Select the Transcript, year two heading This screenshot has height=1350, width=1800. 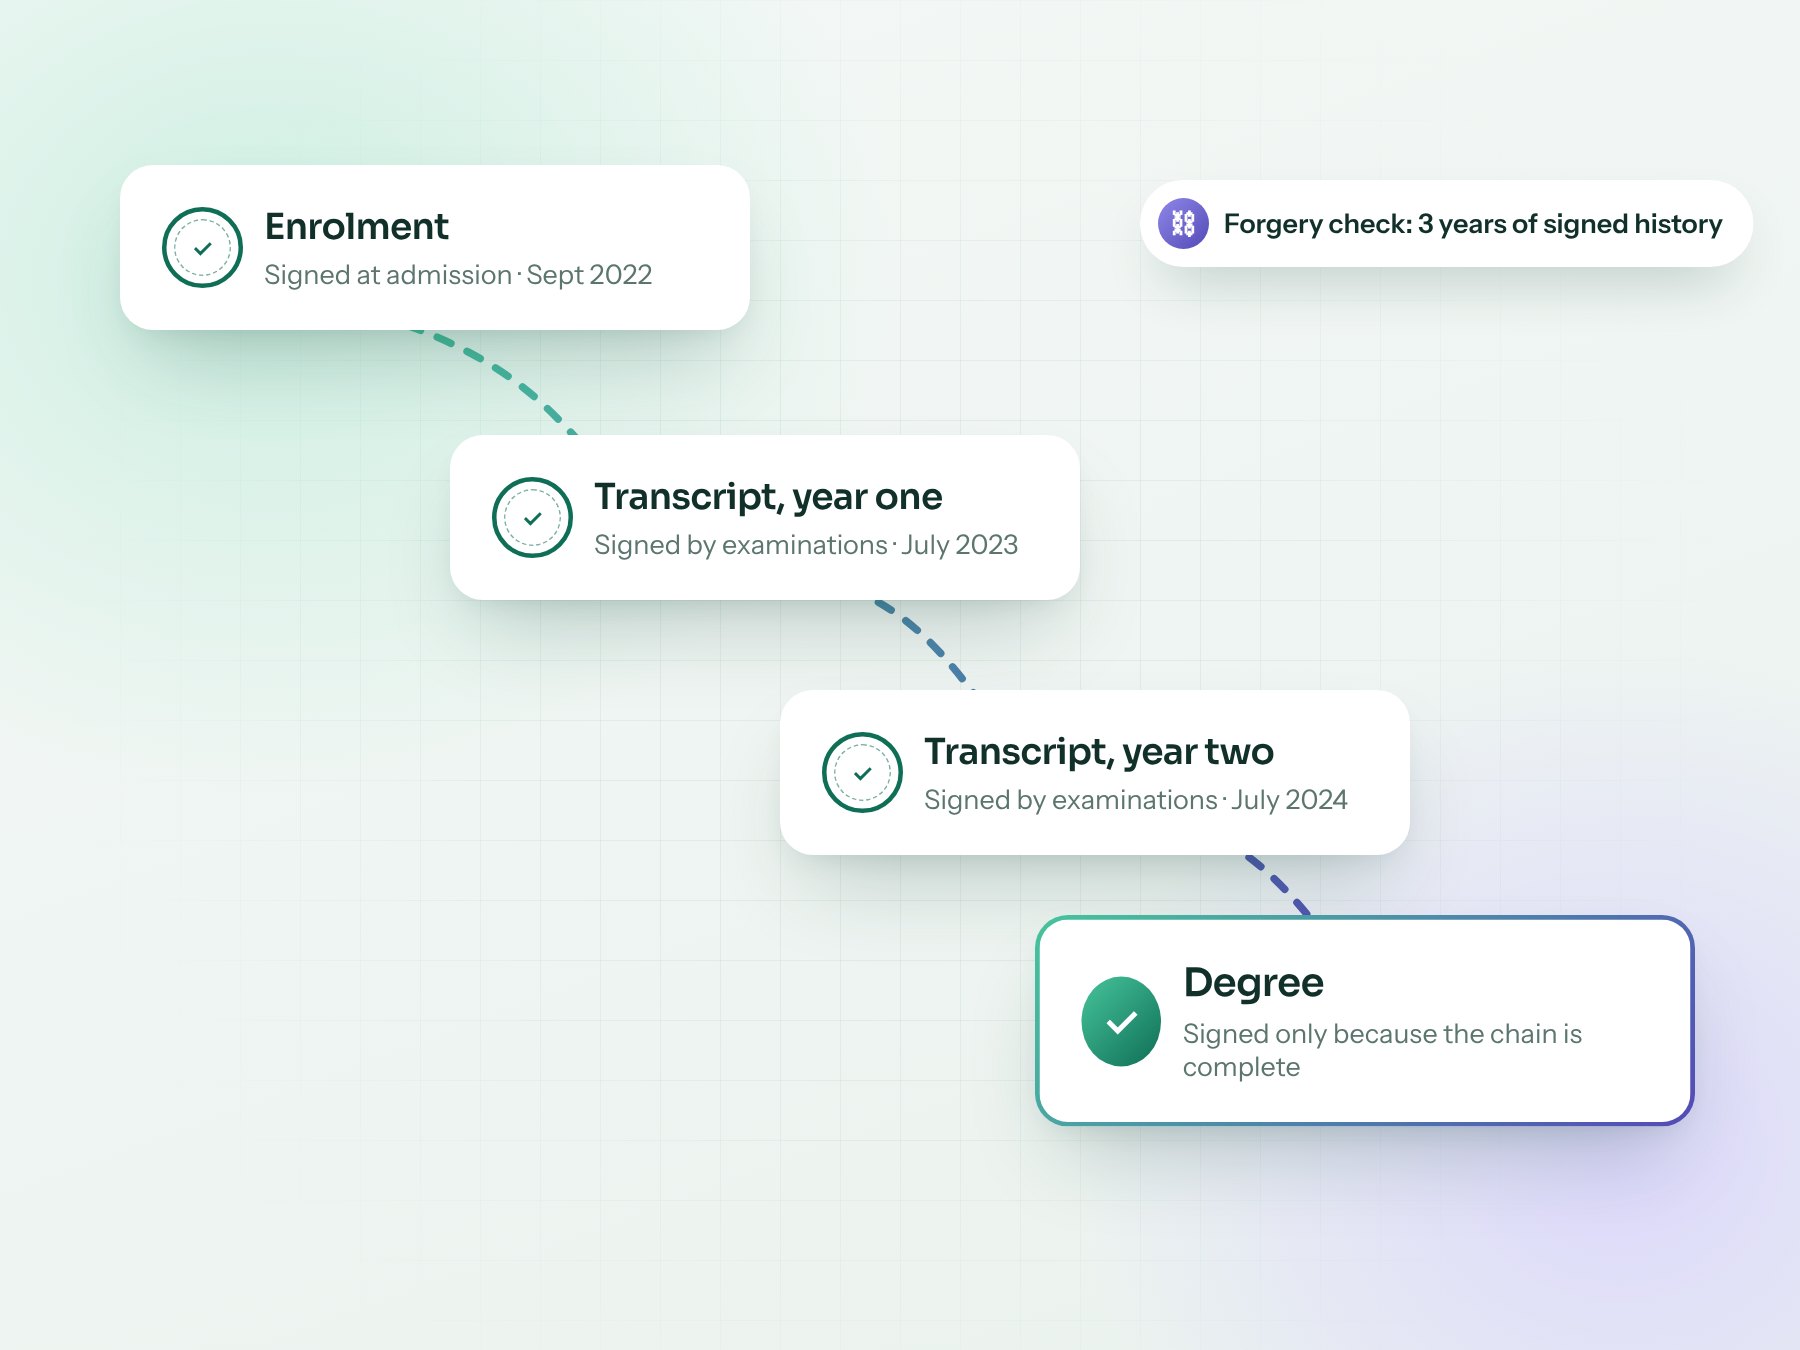point(1098,752)
